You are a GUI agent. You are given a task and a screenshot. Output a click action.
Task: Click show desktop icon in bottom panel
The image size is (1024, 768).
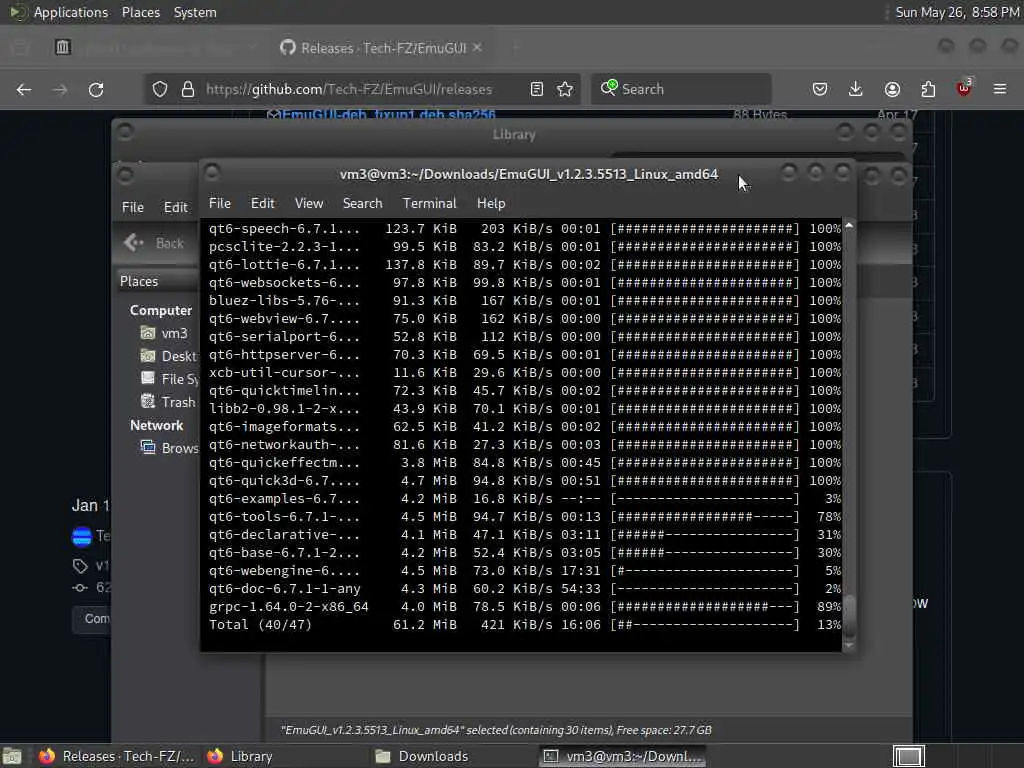point(12,756)
